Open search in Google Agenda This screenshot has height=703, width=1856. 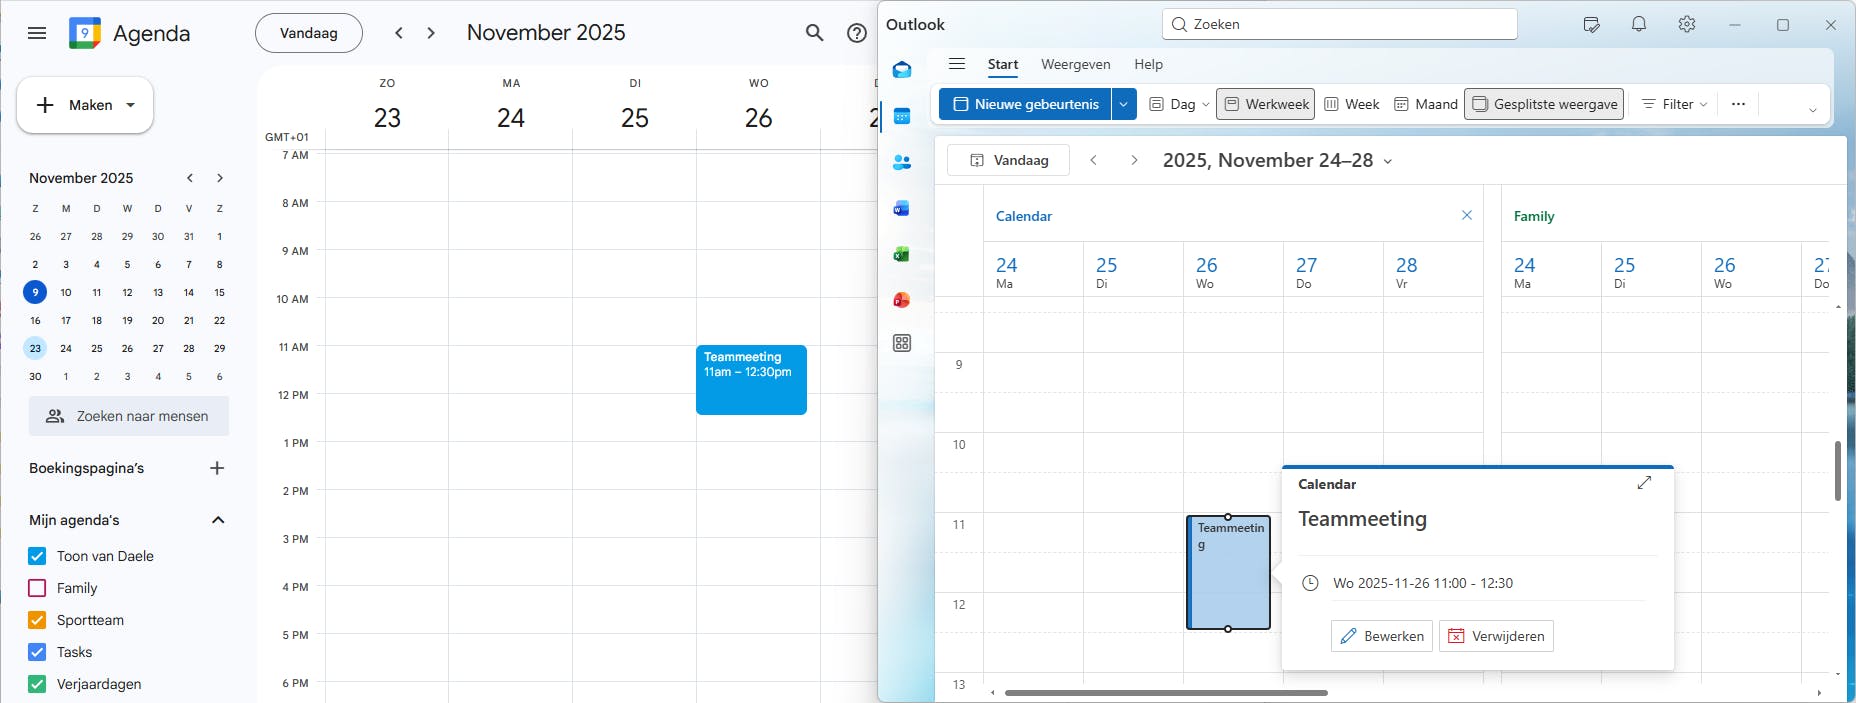pyautogui.click(x=815, y=33)
